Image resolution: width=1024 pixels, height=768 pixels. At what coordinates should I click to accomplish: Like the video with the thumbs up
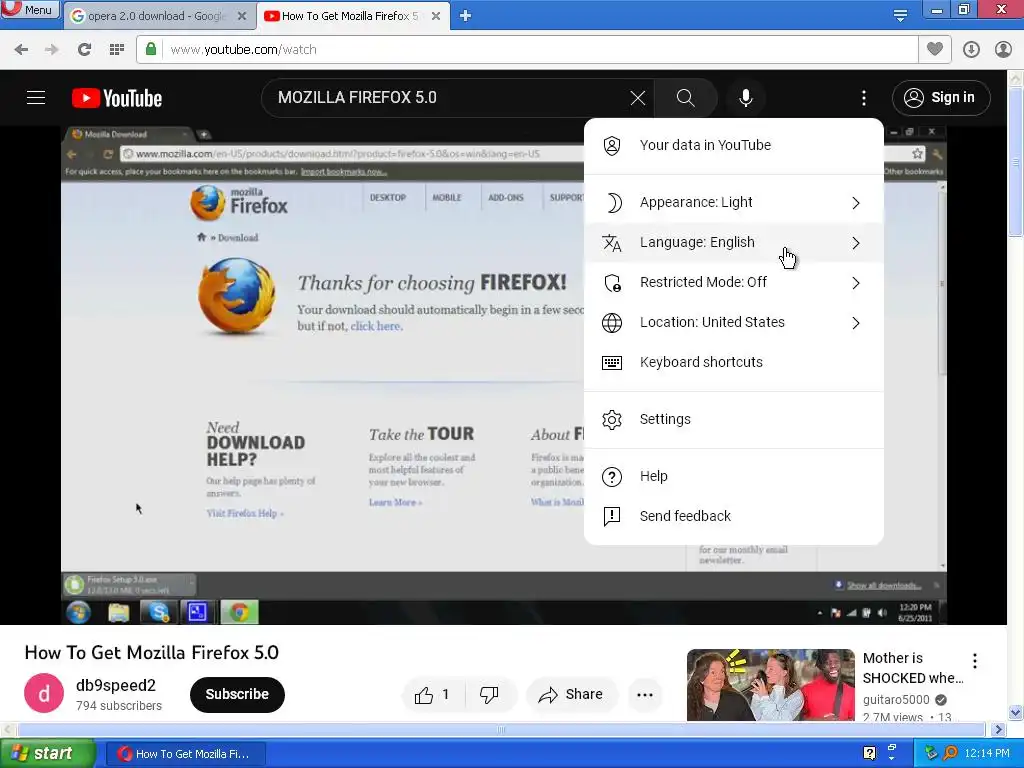pos(432,695)
